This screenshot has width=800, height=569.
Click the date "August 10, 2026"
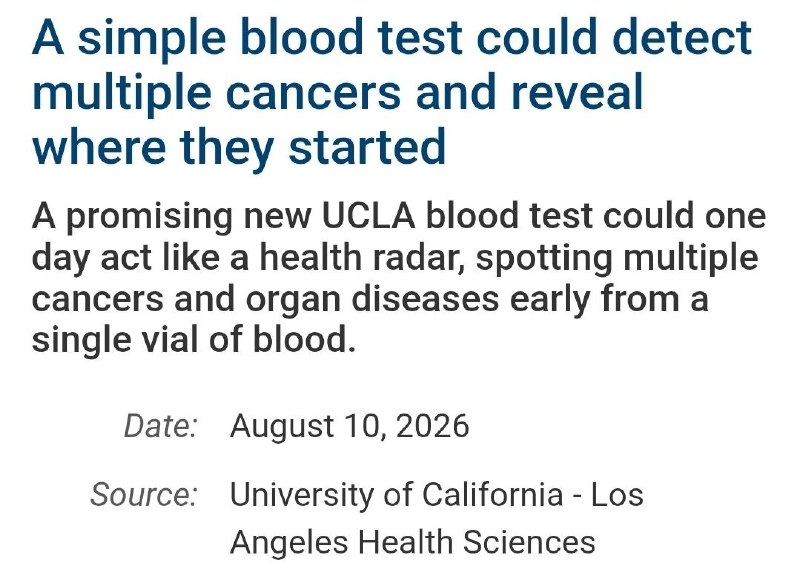pos(349,427)
